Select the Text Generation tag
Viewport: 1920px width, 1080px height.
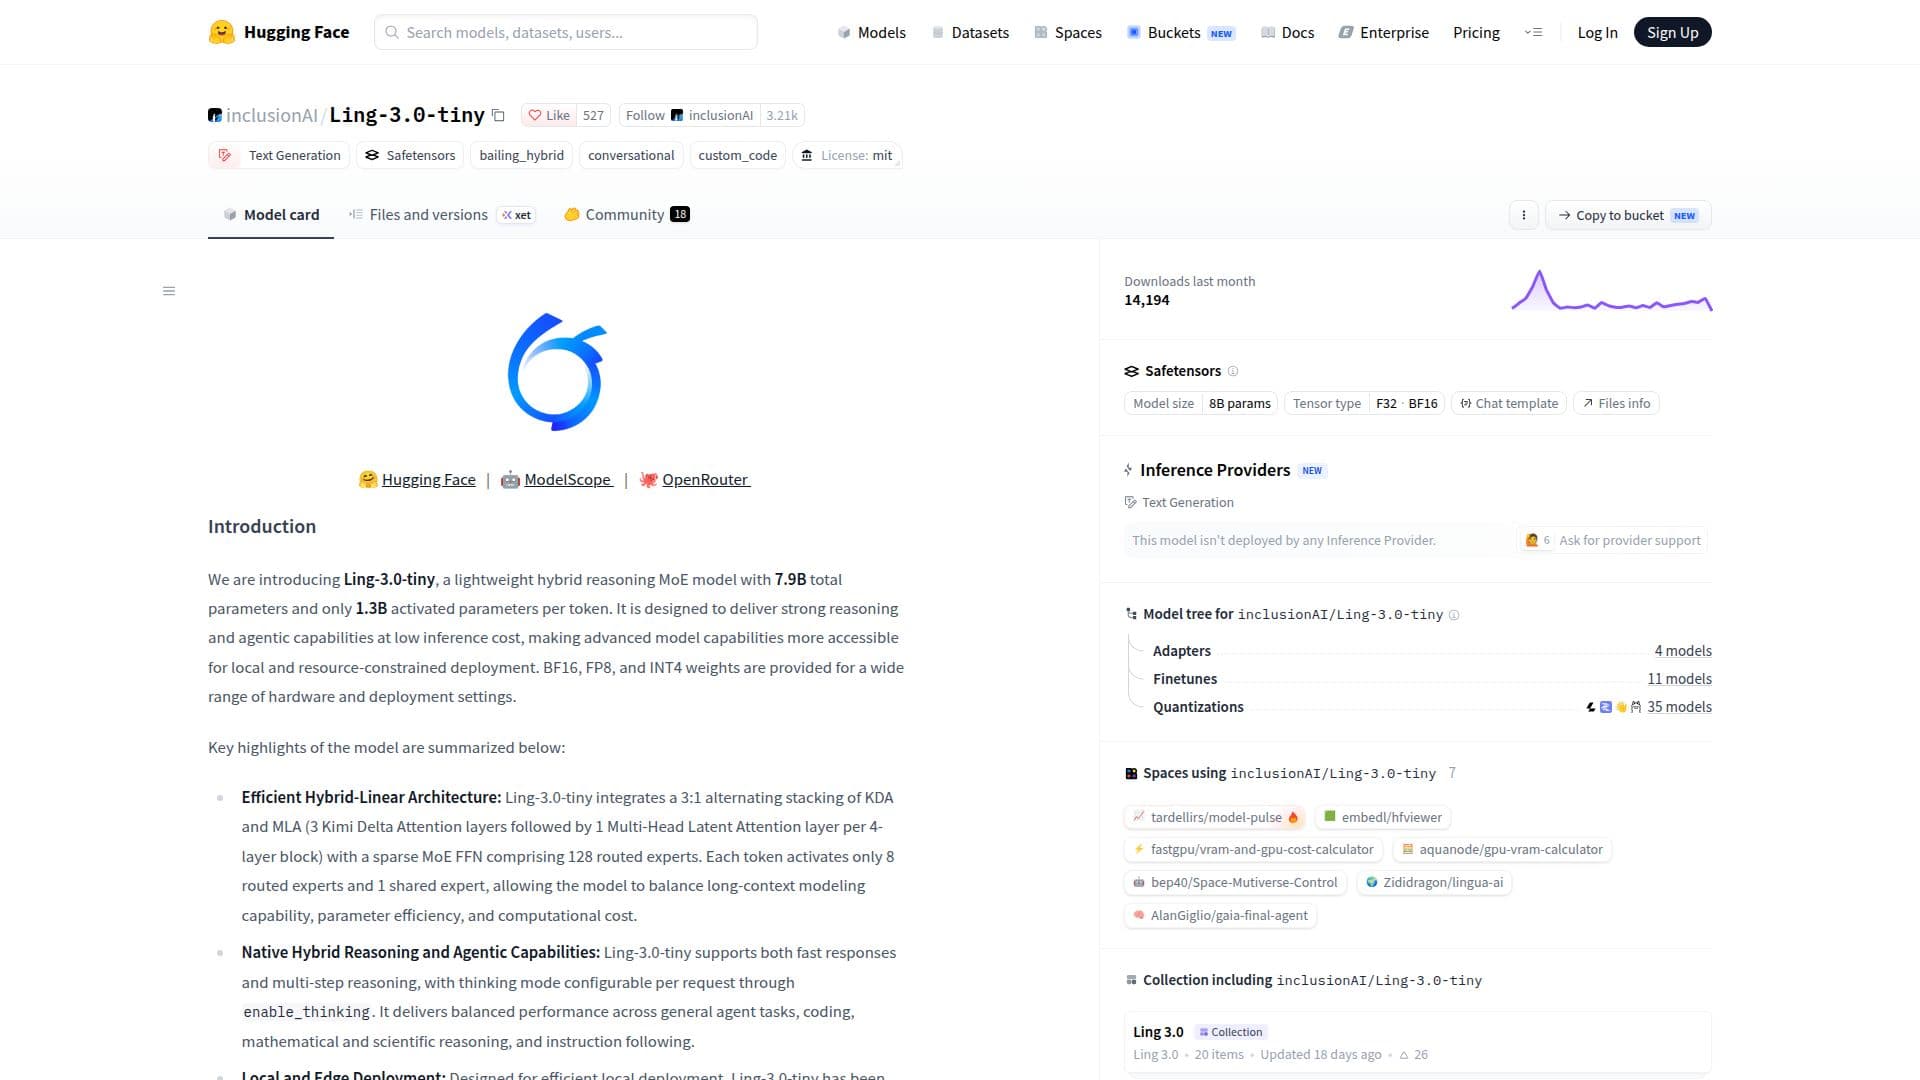pos(280,155)
